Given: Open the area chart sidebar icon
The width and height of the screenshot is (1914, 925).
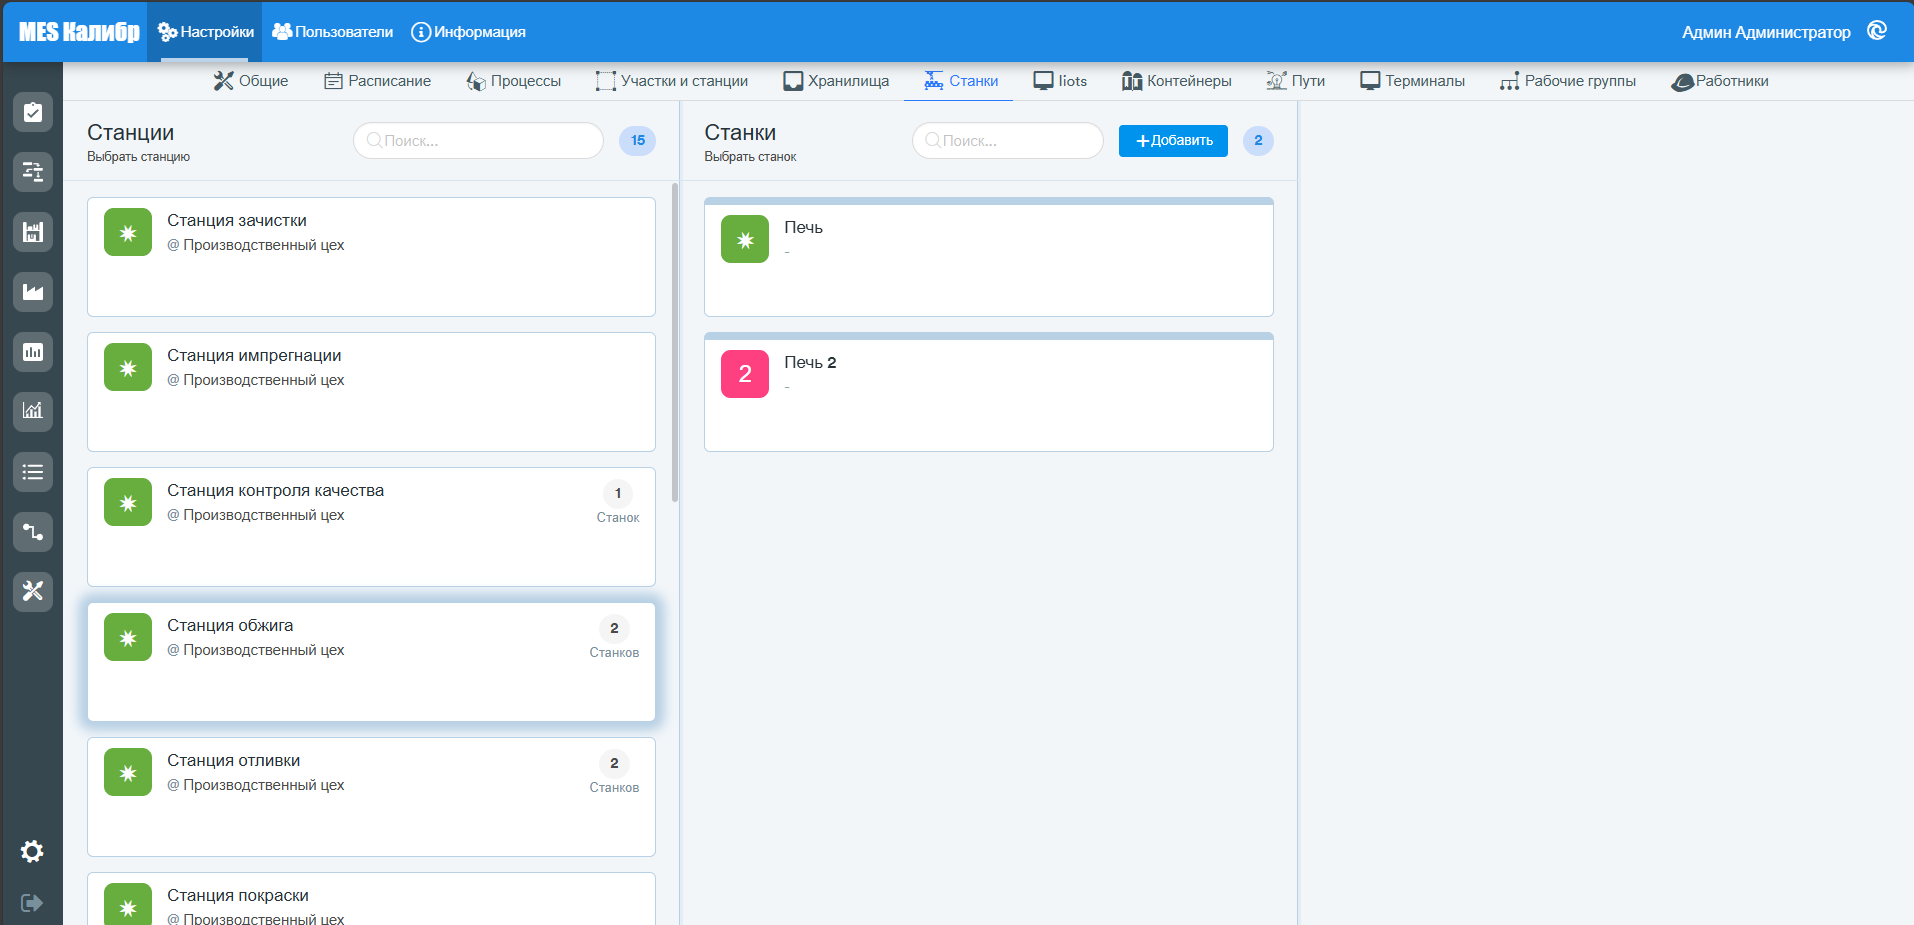Looking at the screenshot, I should pyautogui.click(x=33, y=292).
